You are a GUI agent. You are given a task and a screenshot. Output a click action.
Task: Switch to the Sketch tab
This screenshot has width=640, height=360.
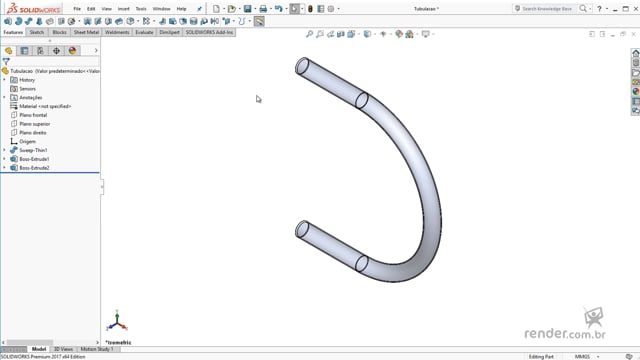(x=37, y=32)
